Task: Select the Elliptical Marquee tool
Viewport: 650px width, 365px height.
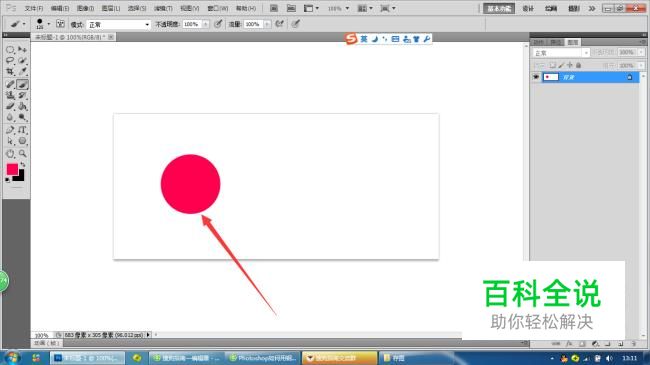Action: tap(10, 50)
